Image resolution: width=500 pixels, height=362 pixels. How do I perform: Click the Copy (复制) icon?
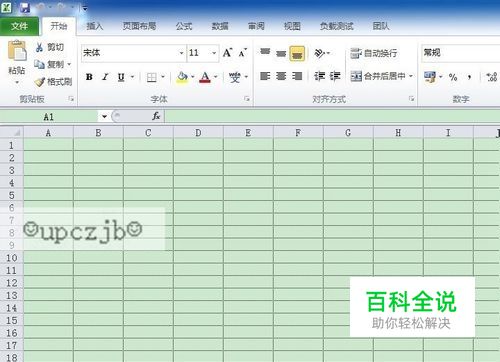coord(39,64)
